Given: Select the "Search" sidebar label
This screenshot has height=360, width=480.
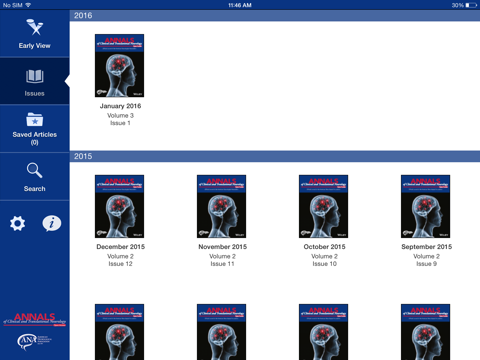Looking at the screenshot, I should [35, 189].
